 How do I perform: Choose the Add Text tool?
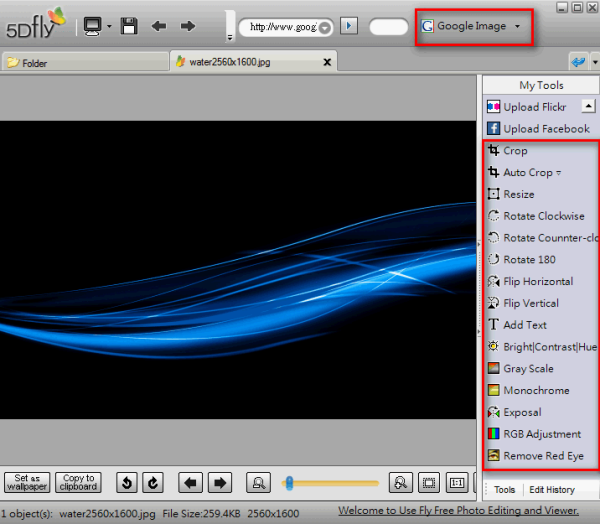(525, 325)
